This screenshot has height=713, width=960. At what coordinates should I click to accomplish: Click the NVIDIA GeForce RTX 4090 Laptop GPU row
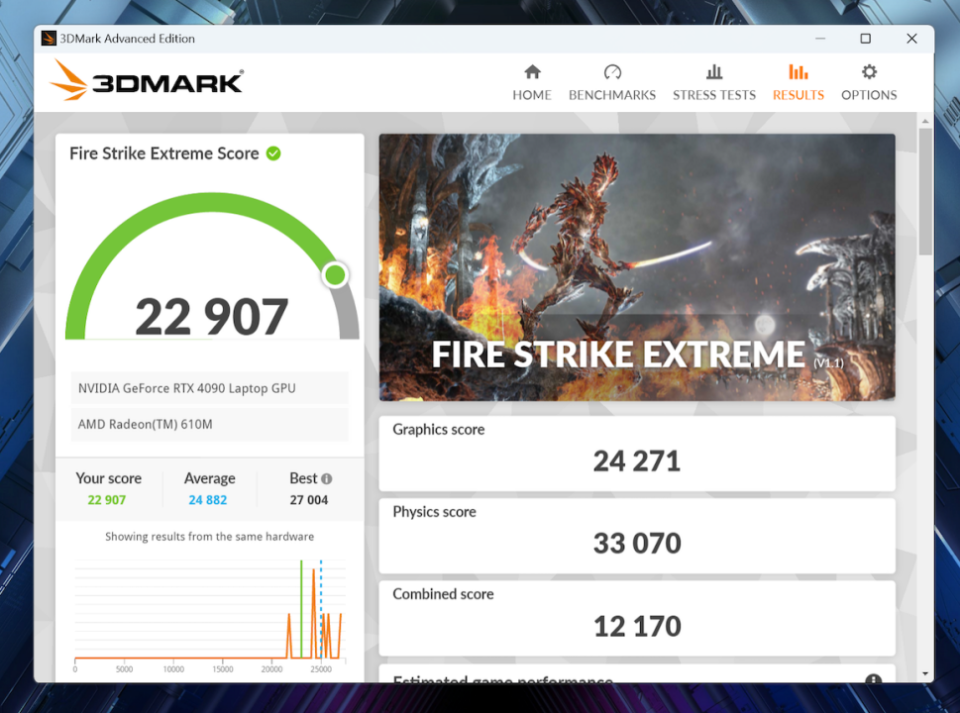209,388
